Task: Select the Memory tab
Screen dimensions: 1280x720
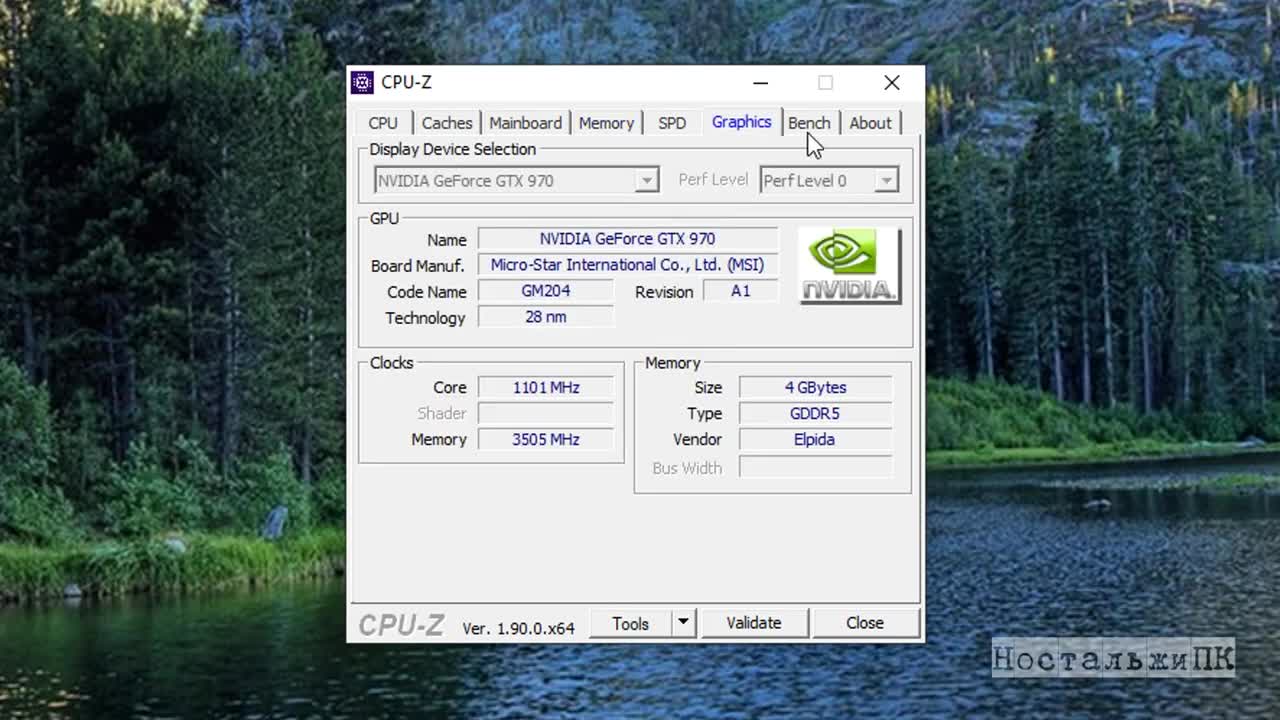Action: (x=606, y=123)
